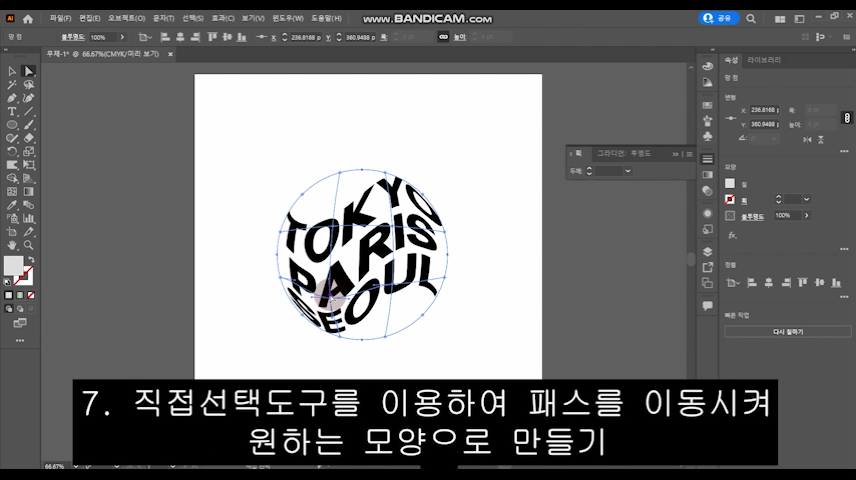Image resolution: width=856 pixels, height=480 pixels.
Task: Click fill swatch in Properties panel
Action: click(x=730, y=183)
